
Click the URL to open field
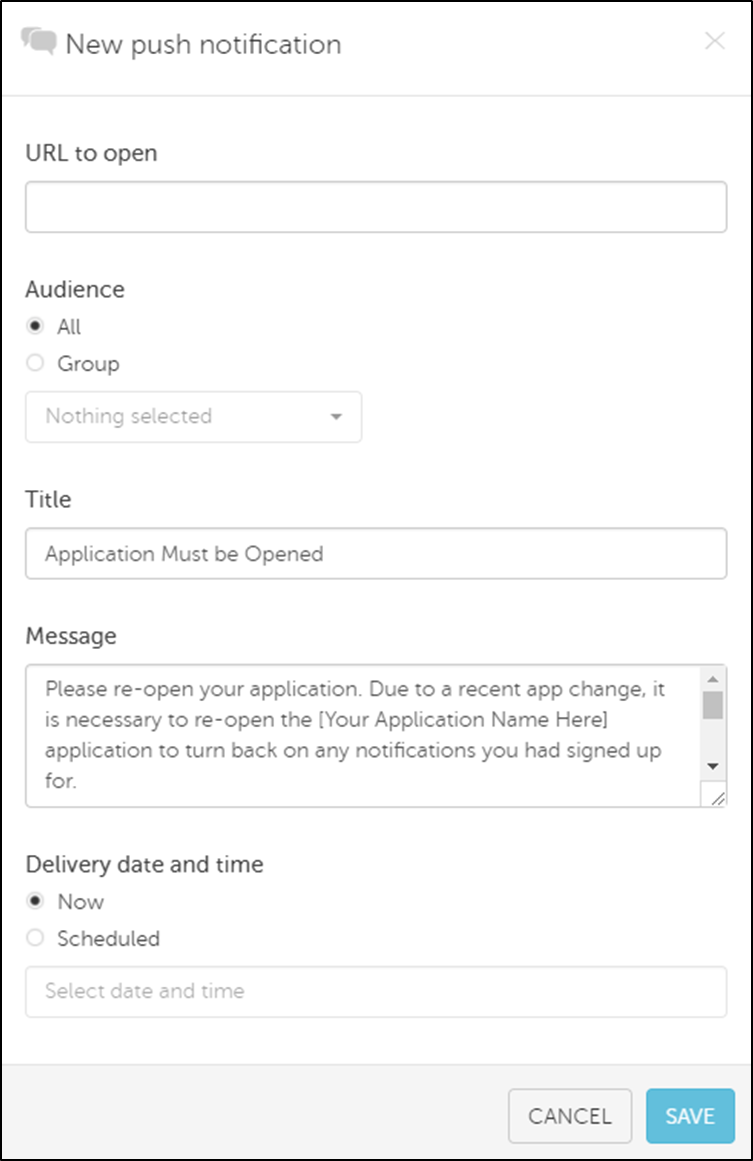(x=376, y=206)
